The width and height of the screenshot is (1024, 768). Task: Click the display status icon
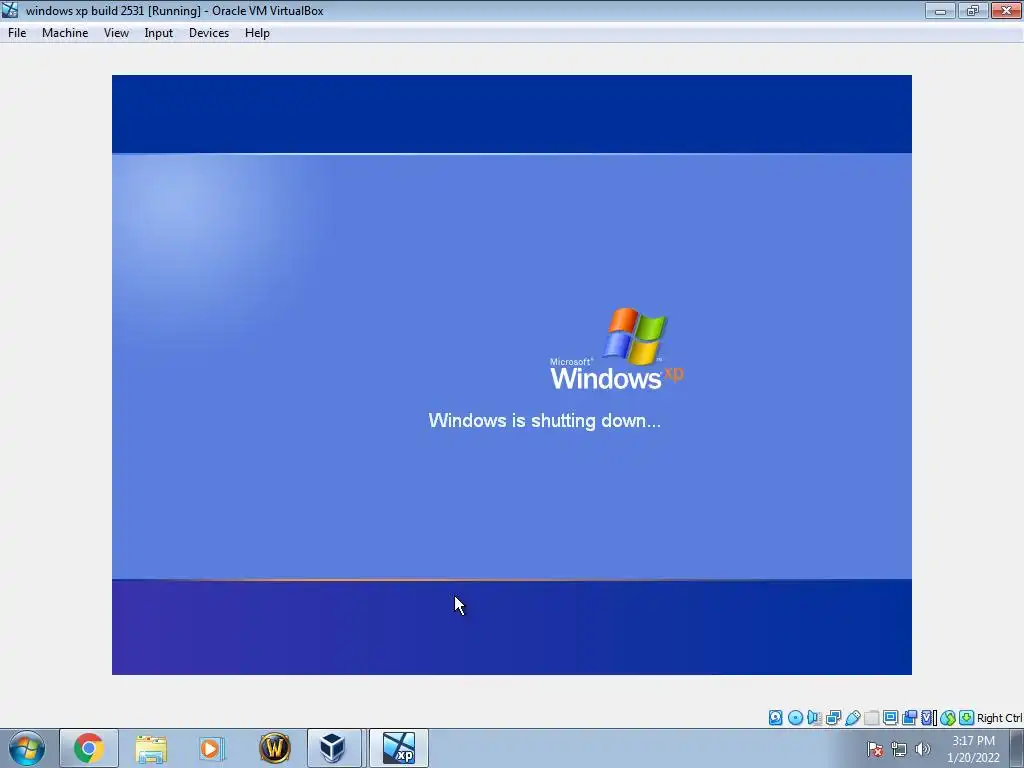890,718
